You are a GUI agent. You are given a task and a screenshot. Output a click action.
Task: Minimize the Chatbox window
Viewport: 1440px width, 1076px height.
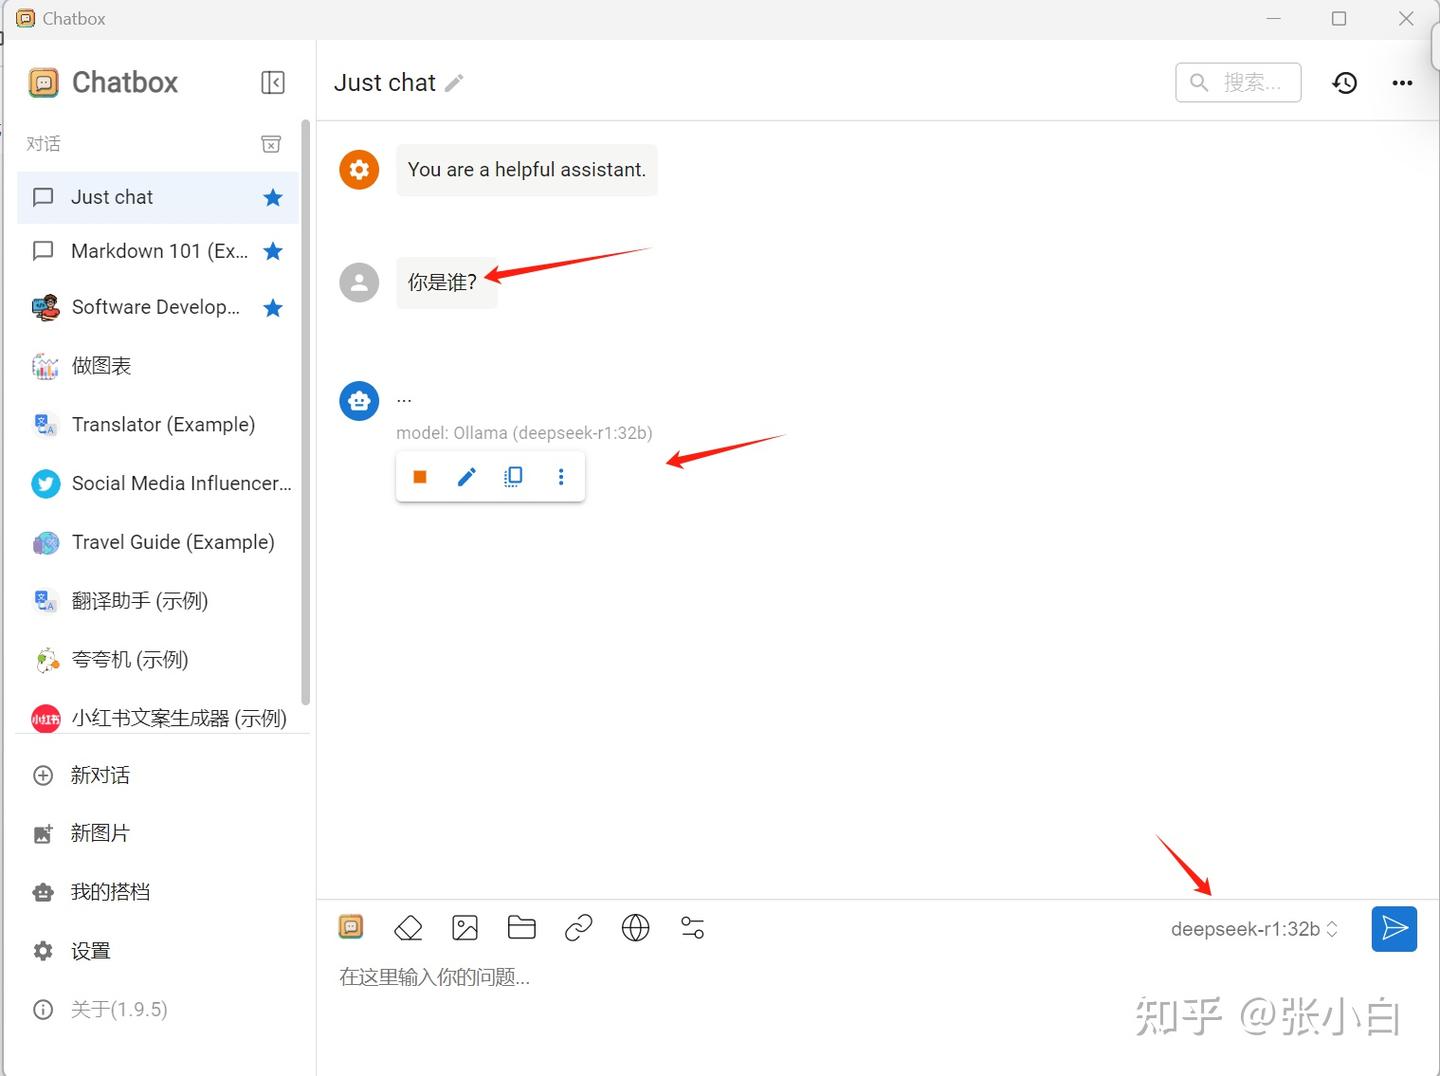[x=1274, y=18]
